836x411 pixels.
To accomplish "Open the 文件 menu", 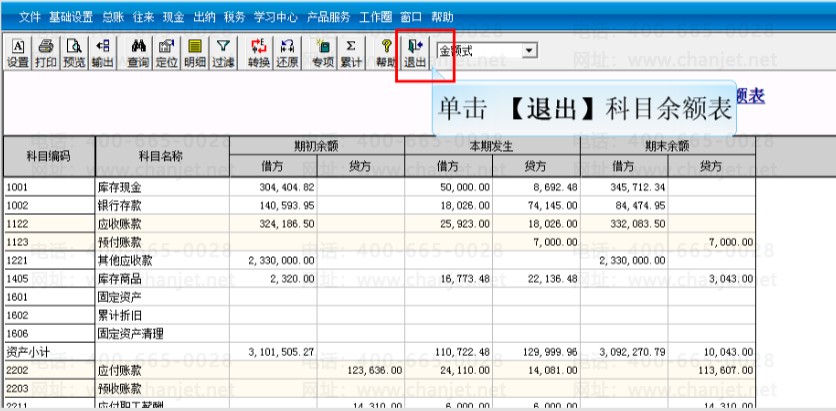I will [30, 17].
